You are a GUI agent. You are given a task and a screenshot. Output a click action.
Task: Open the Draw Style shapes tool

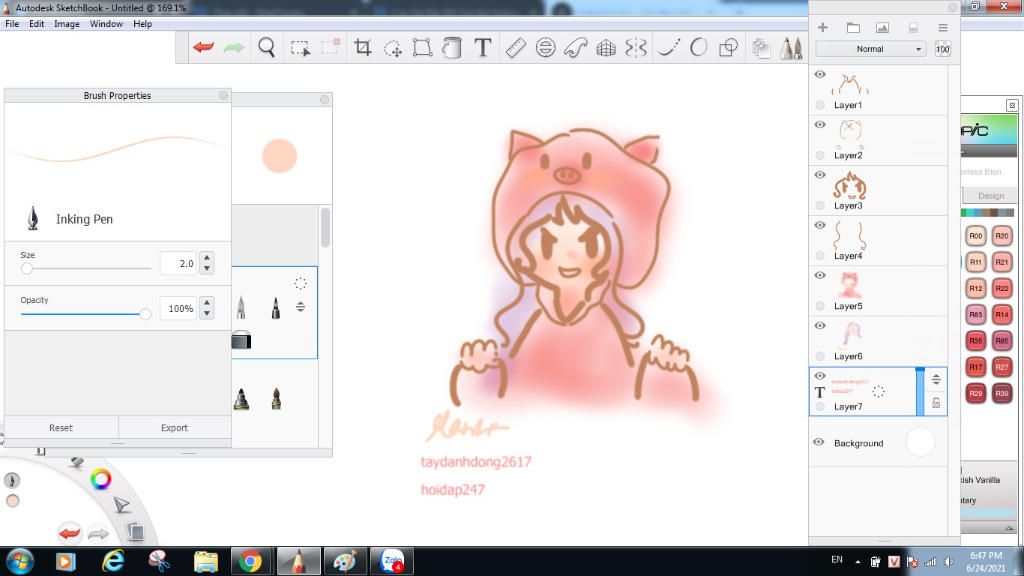pos(728,47)
